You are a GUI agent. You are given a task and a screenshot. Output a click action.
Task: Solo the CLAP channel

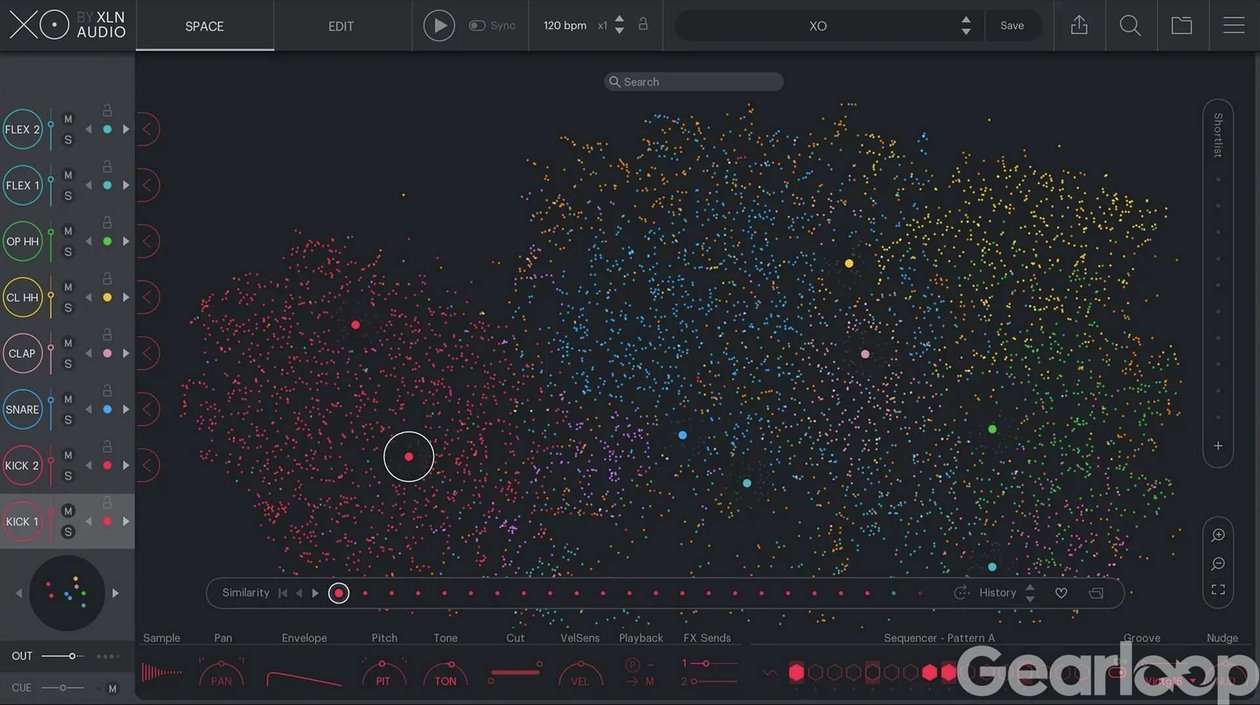pos(68,364)
